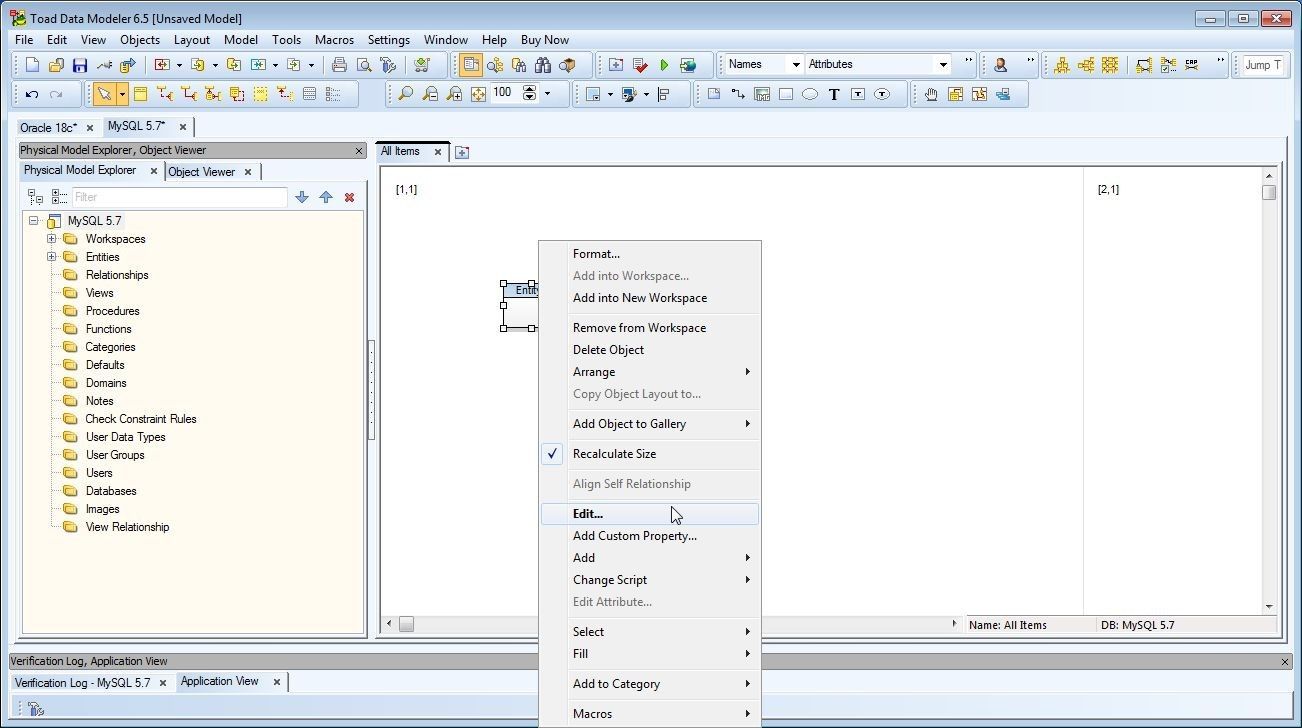This screenshot has height=728, width=1302.
Task: Select the Rectangle shape tool
Action: click(x=786, y=94)
